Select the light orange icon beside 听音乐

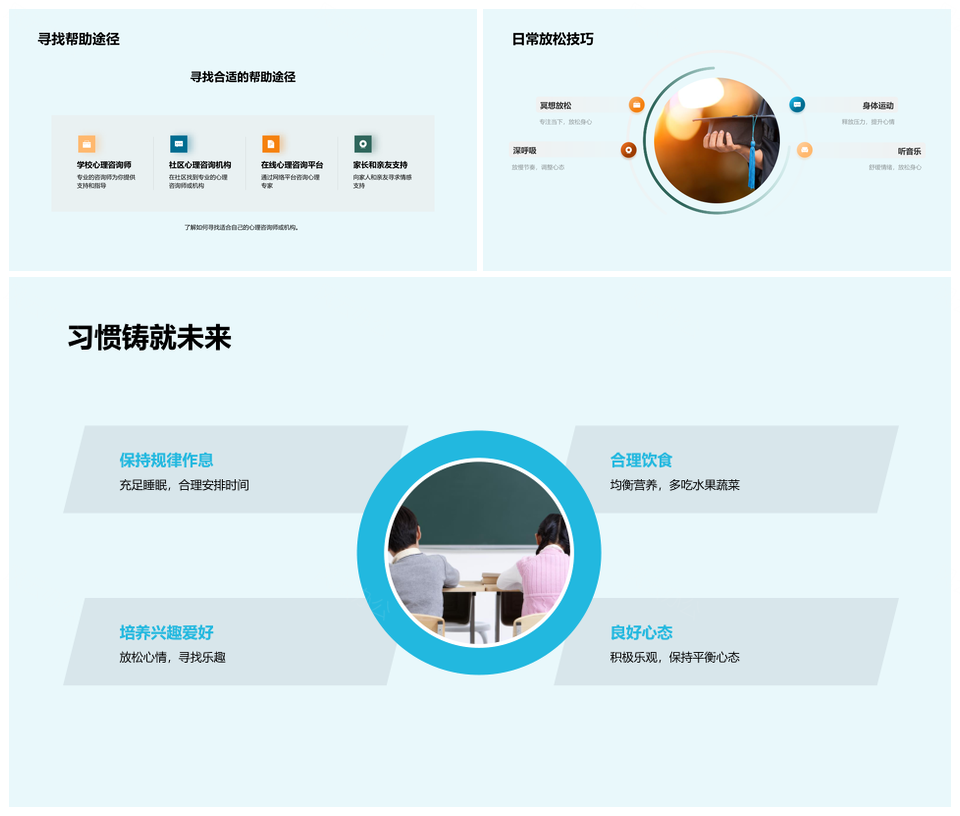tap(804, 150)
